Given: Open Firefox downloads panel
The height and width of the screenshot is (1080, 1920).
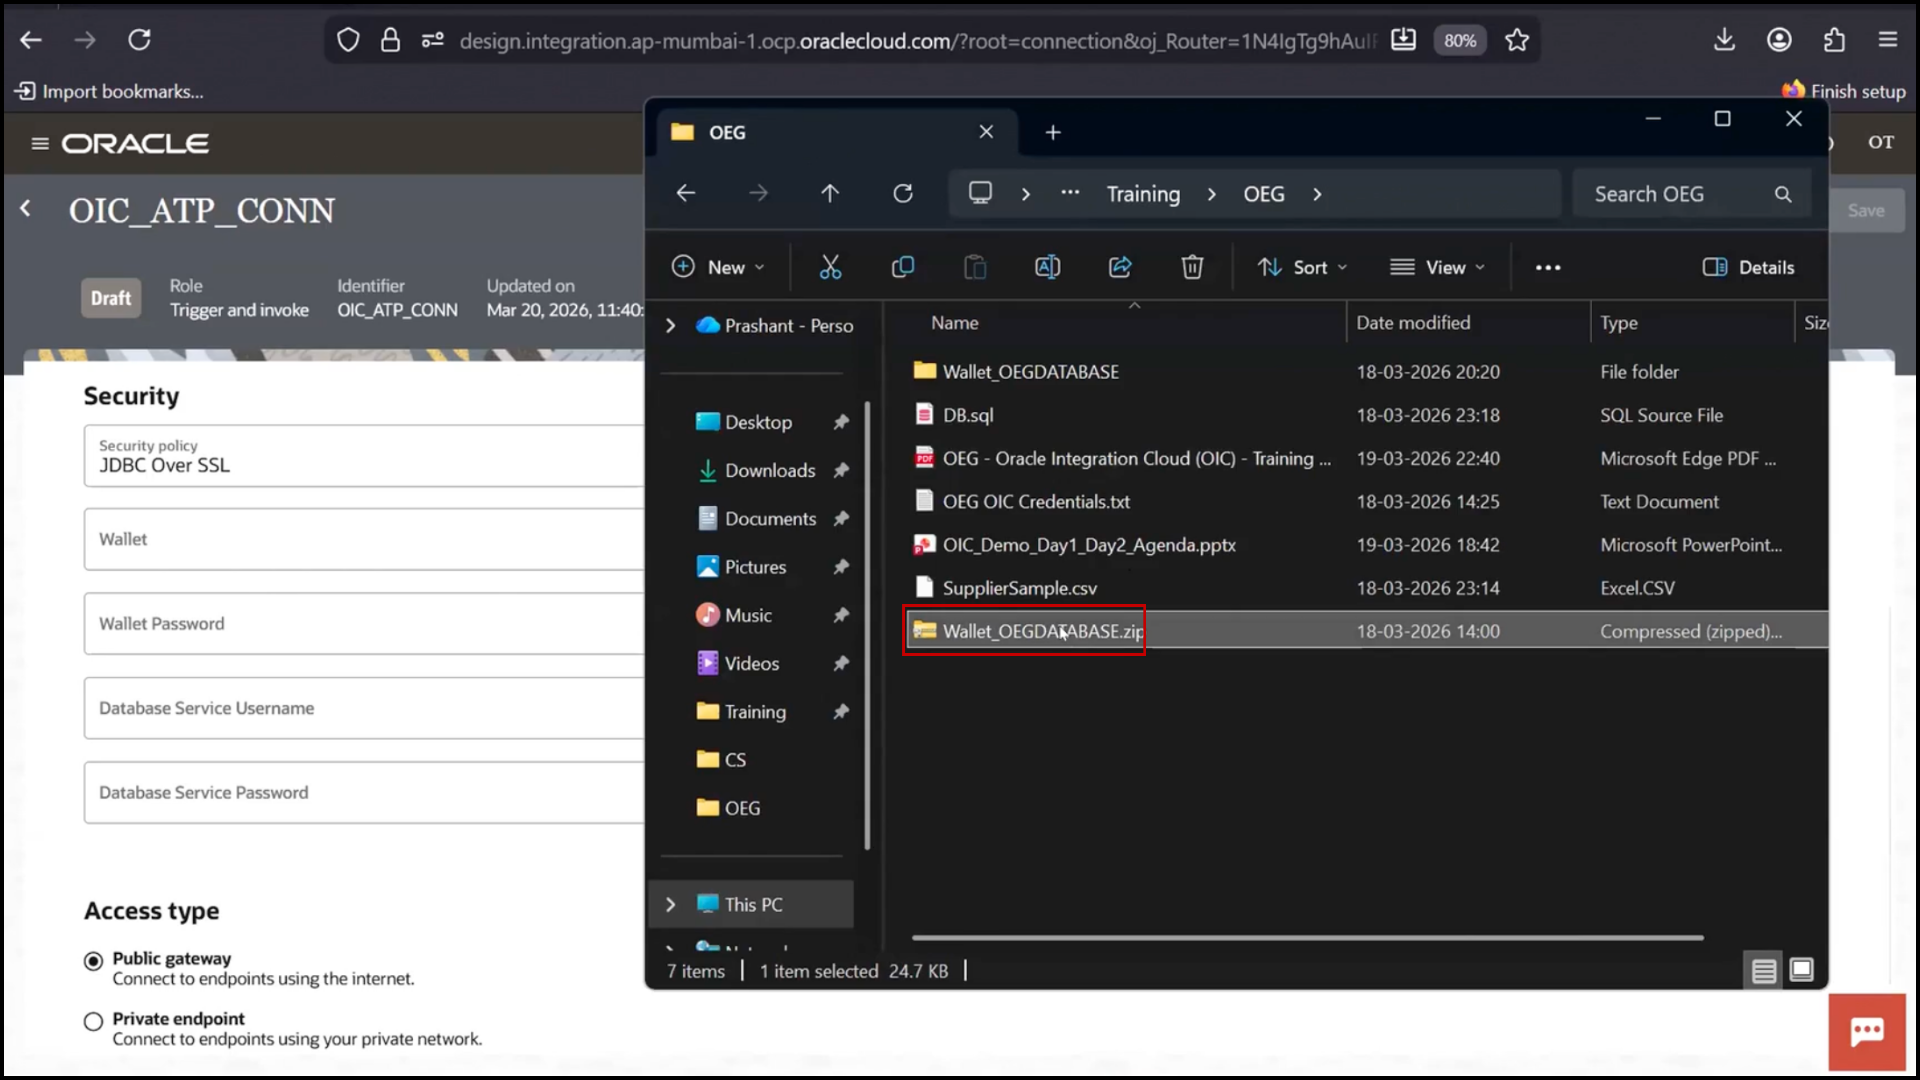Looking at the screenshot, I should [x=1724, y=40].
